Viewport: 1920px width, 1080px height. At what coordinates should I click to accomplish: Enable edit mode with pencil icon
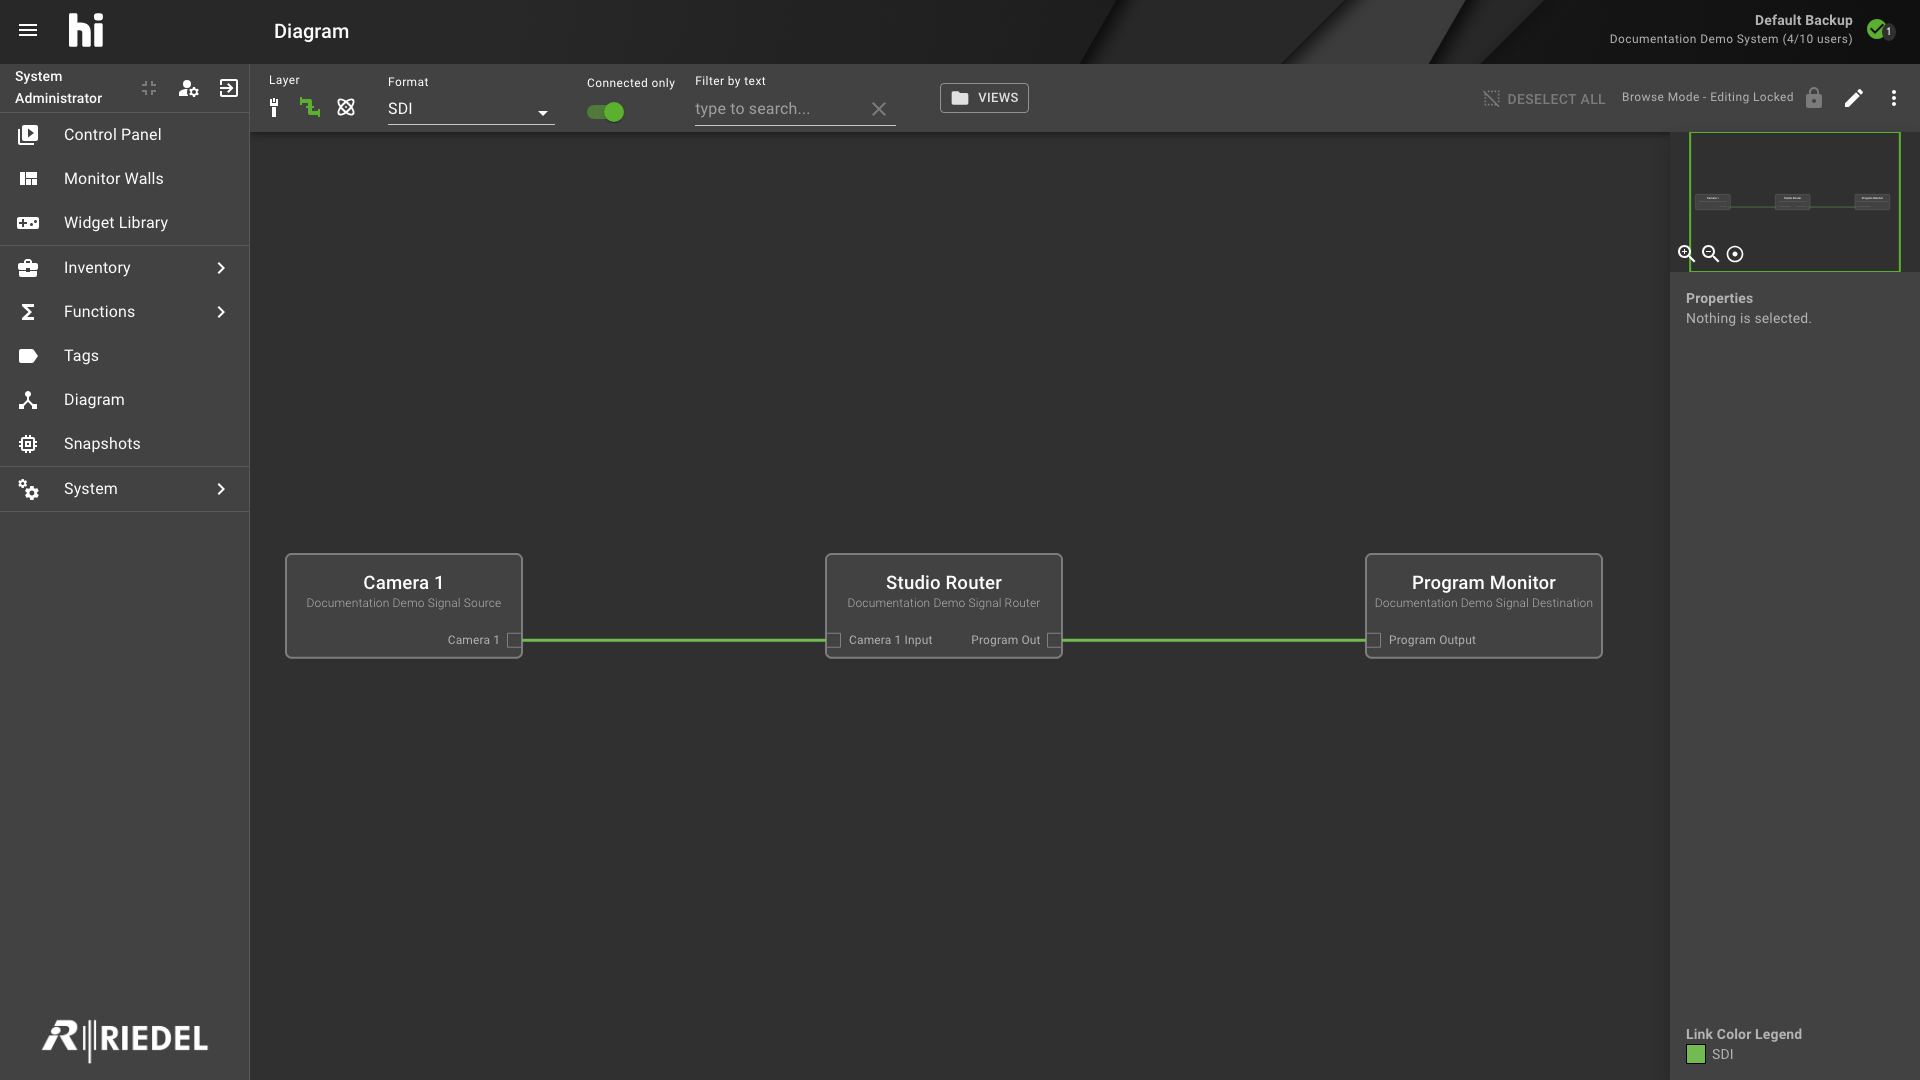pos(1854,98)
